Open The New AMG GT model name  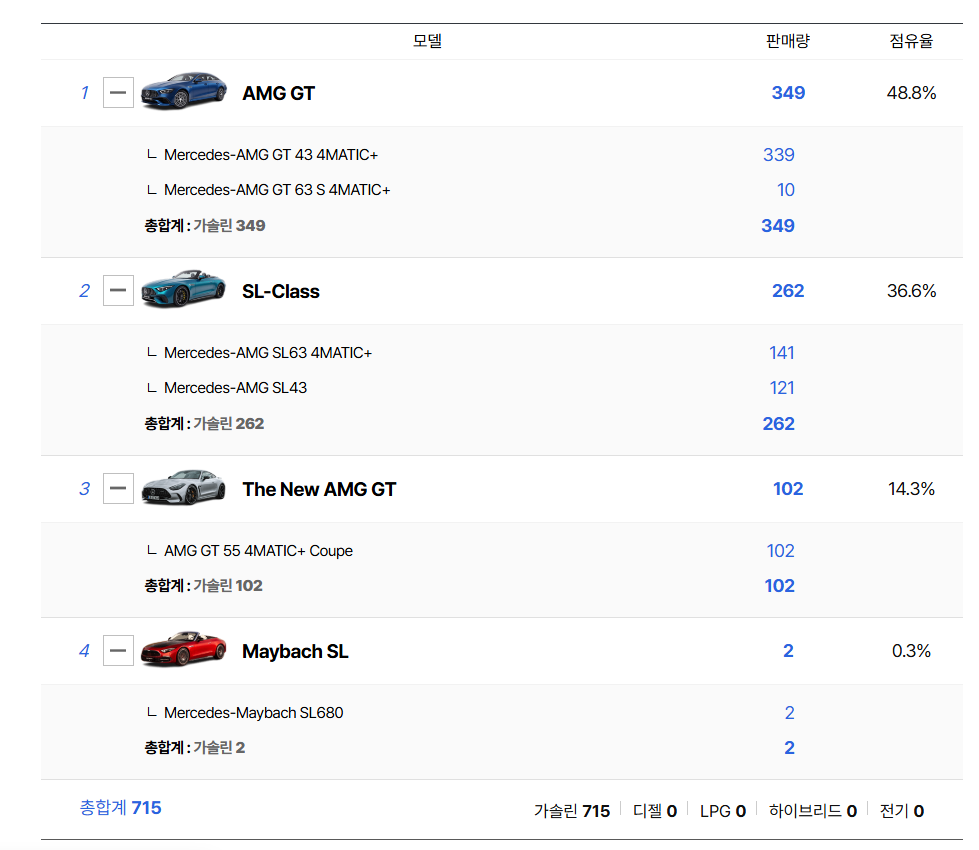point(319,489)
